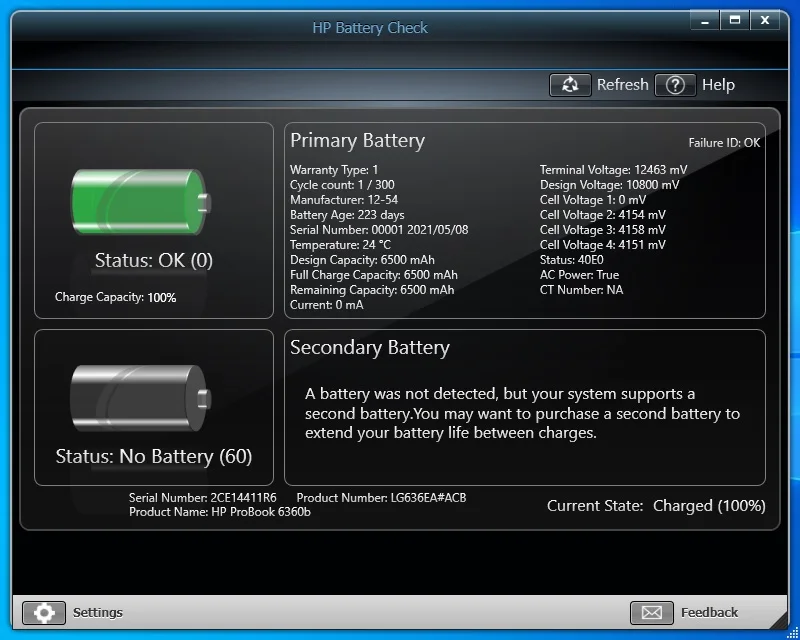Click Terminal Voltage: 12463 mV line
This screenshot has width=800, height=640.
[614, 170]
